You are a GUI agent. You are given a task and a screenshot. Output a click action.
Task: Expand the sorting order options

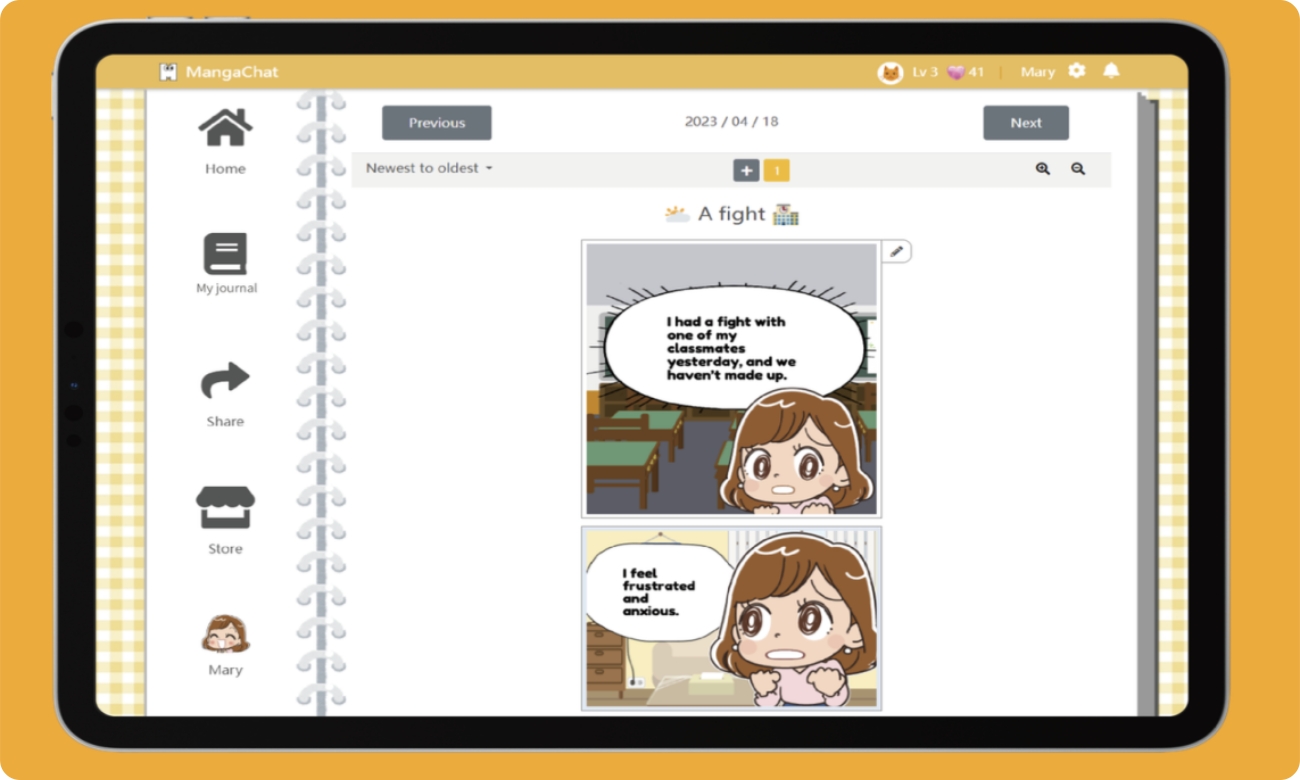pos(489,169)
